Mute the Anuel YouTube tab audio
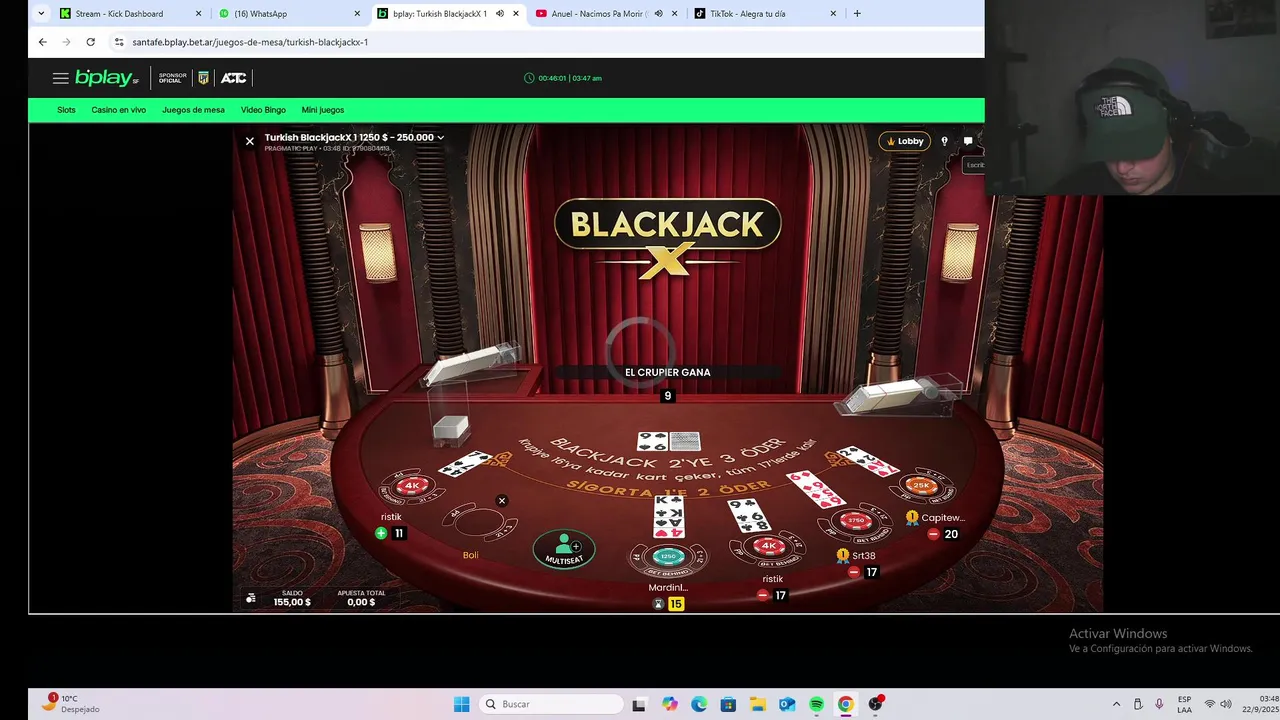1280x720 pixels. 658,14
